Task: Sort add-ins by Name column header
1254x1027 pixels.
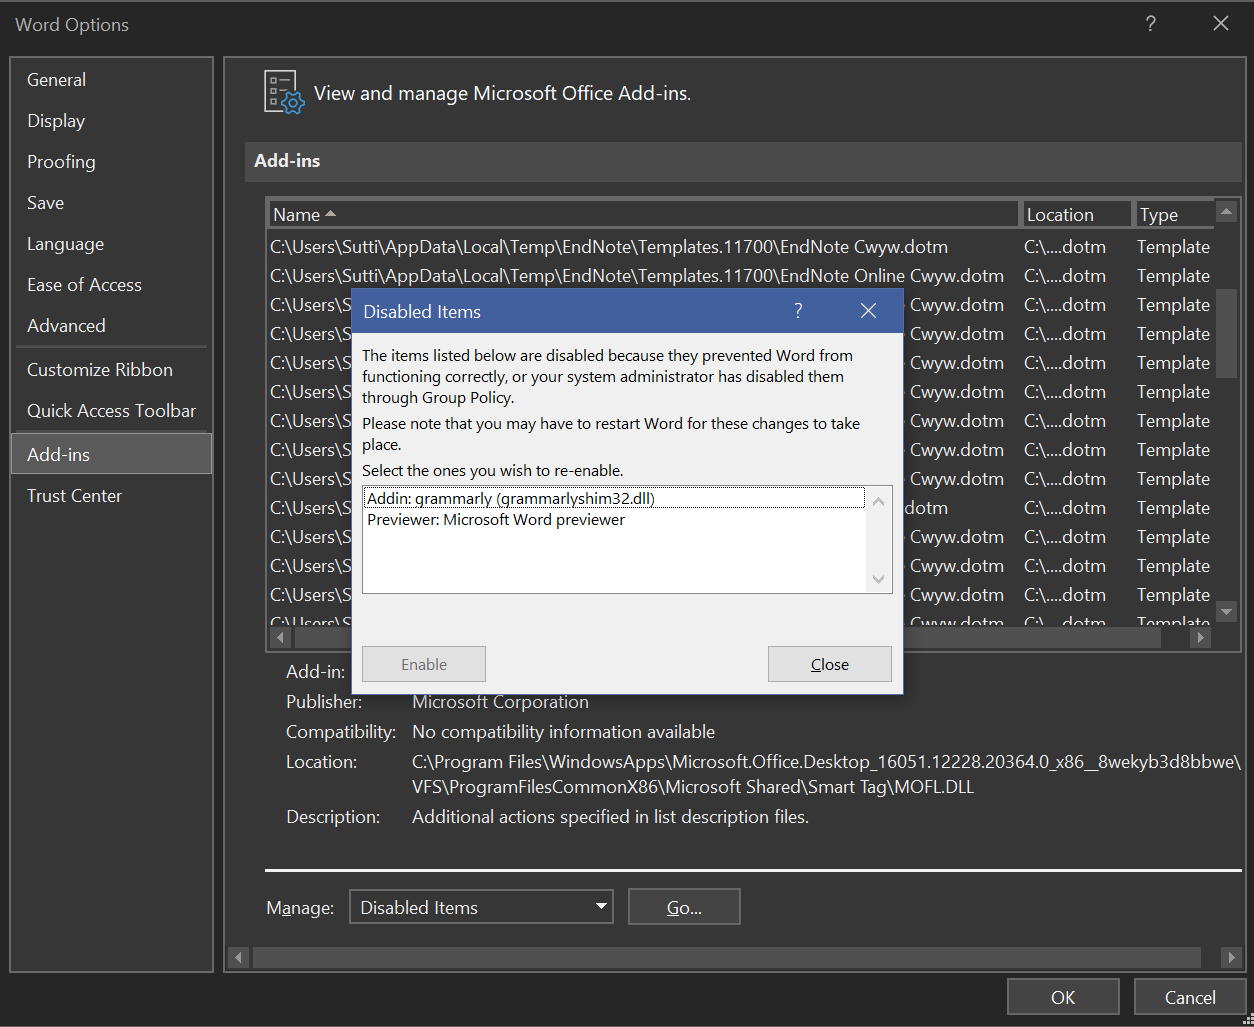Action: 644,214
